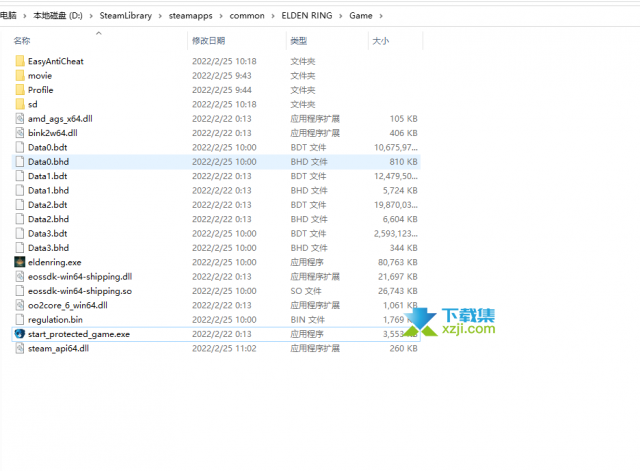The width and height of the screenshot is (640, 471).
Task: Expand chevron after steamapps breadcrumb
Action: point(221,16)
